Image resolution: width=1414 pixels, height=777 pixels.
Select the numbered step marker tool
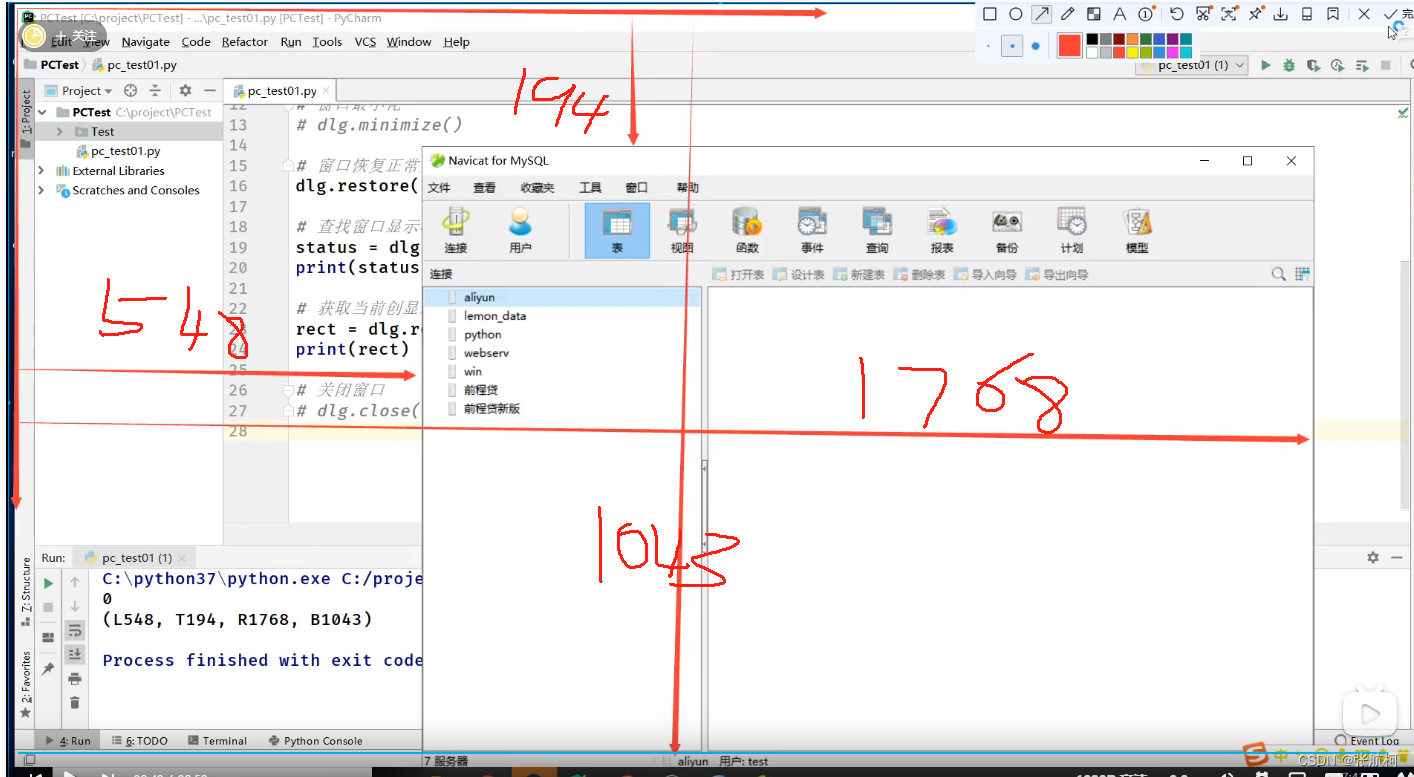pyautogui.click(x=1145, y=14)
